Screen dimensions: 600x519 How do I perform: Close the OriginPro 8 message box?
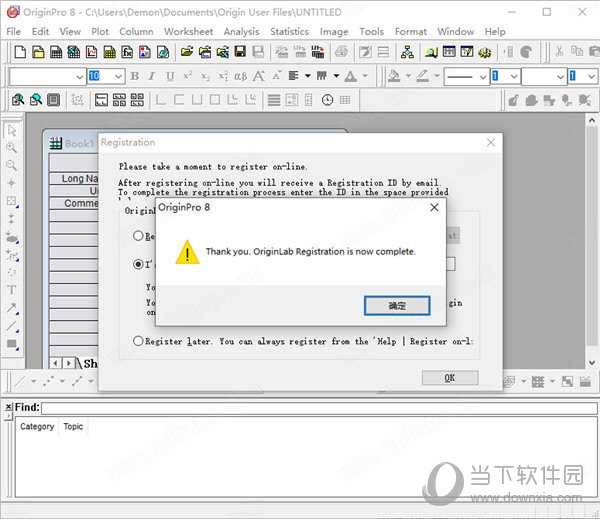(434, 207)
